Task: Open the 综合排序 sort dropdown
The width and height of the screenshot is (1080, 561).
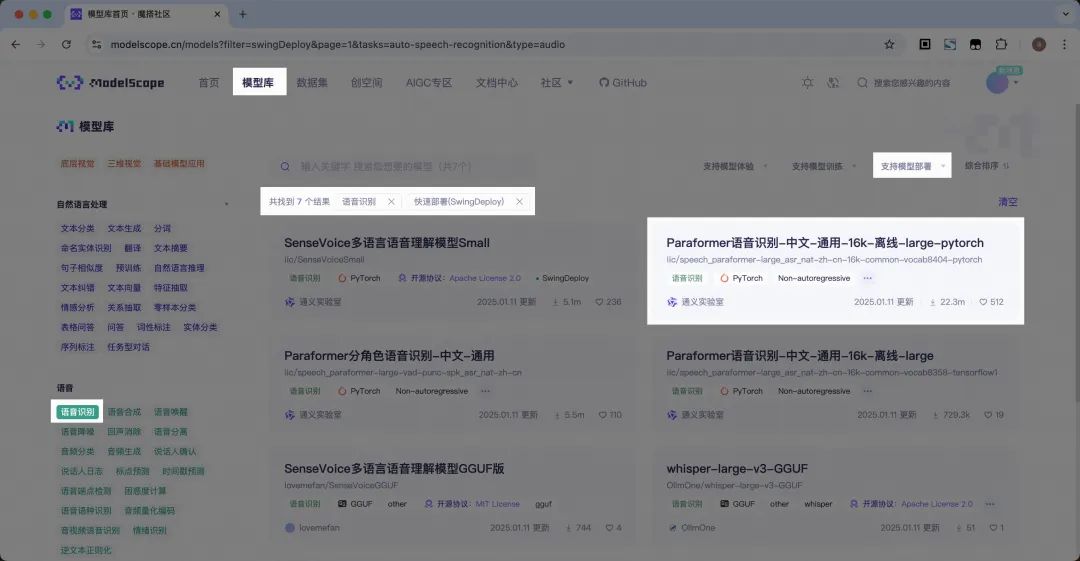Action: pyautogui.click(x=987, y=166)
